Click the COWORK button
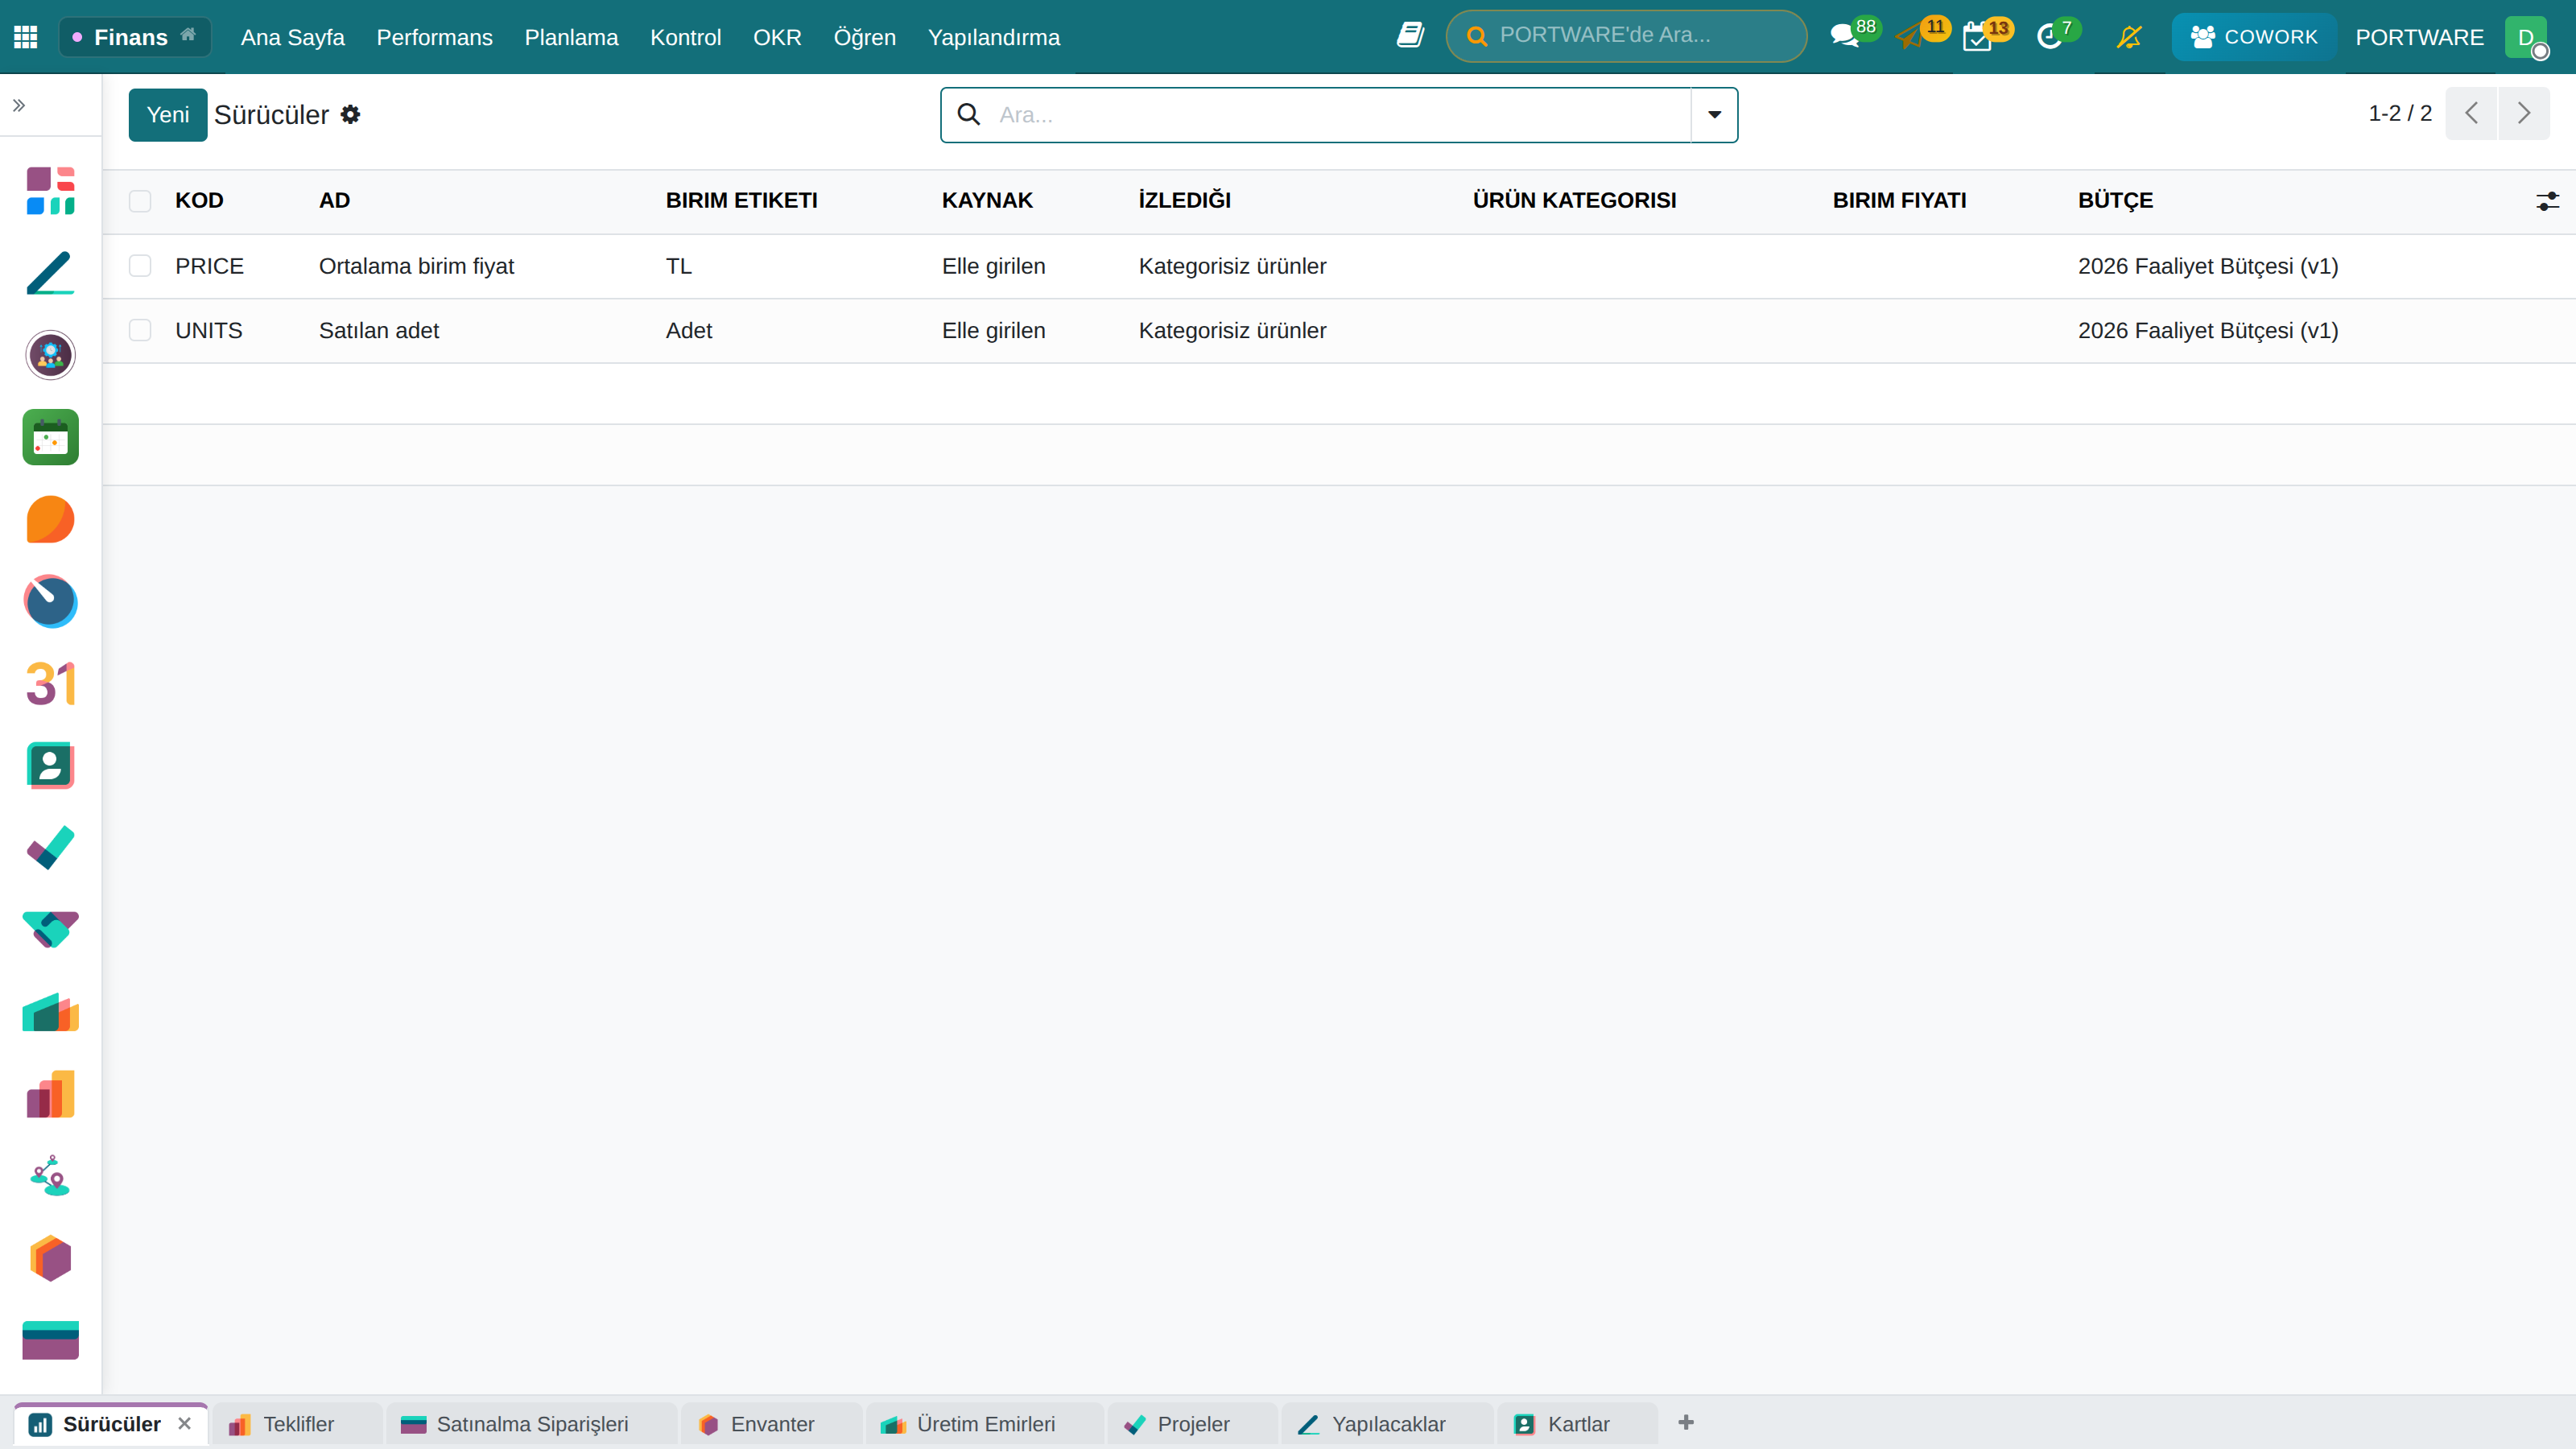Viewport: 2576px width, 1449px height. 2254,37
